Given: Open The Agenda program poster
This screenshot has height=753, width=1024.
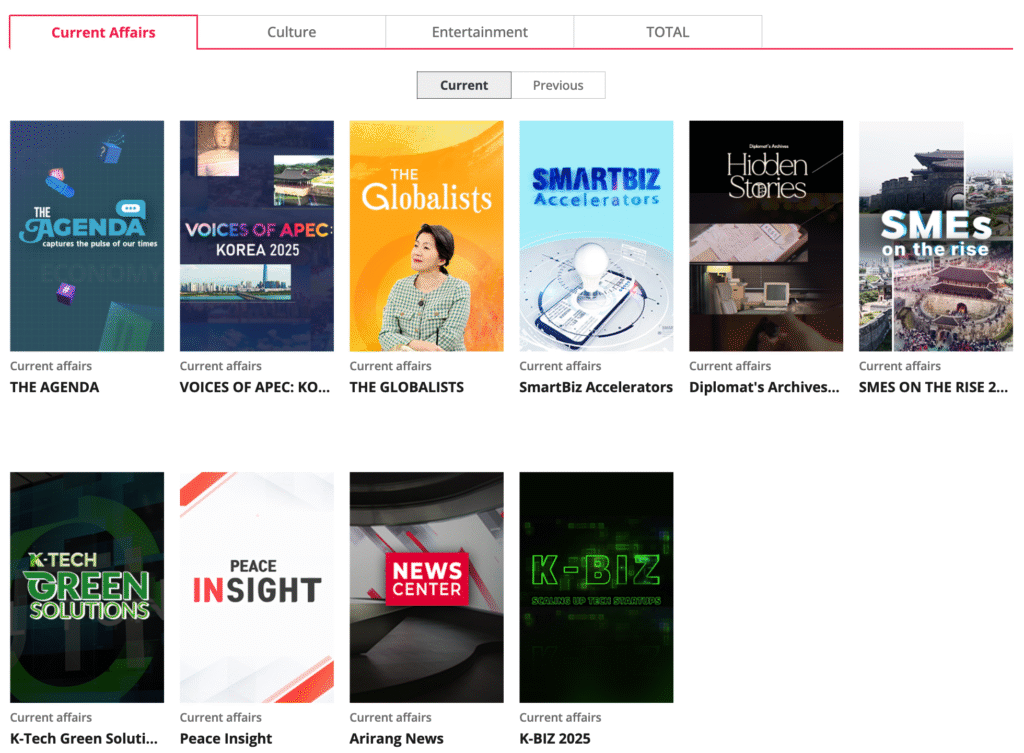Looking at the screenshot, I should click(x=87, y=236).
